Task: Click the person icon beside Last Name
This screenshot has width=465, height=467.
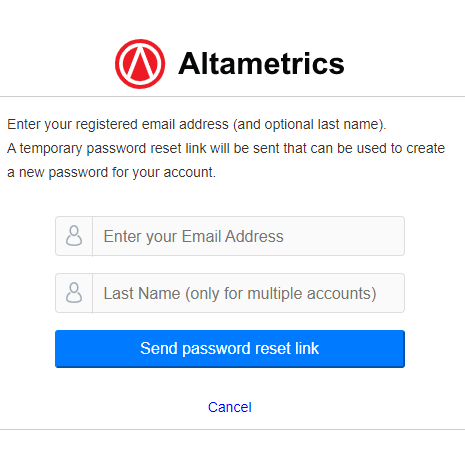Action: 74,293
